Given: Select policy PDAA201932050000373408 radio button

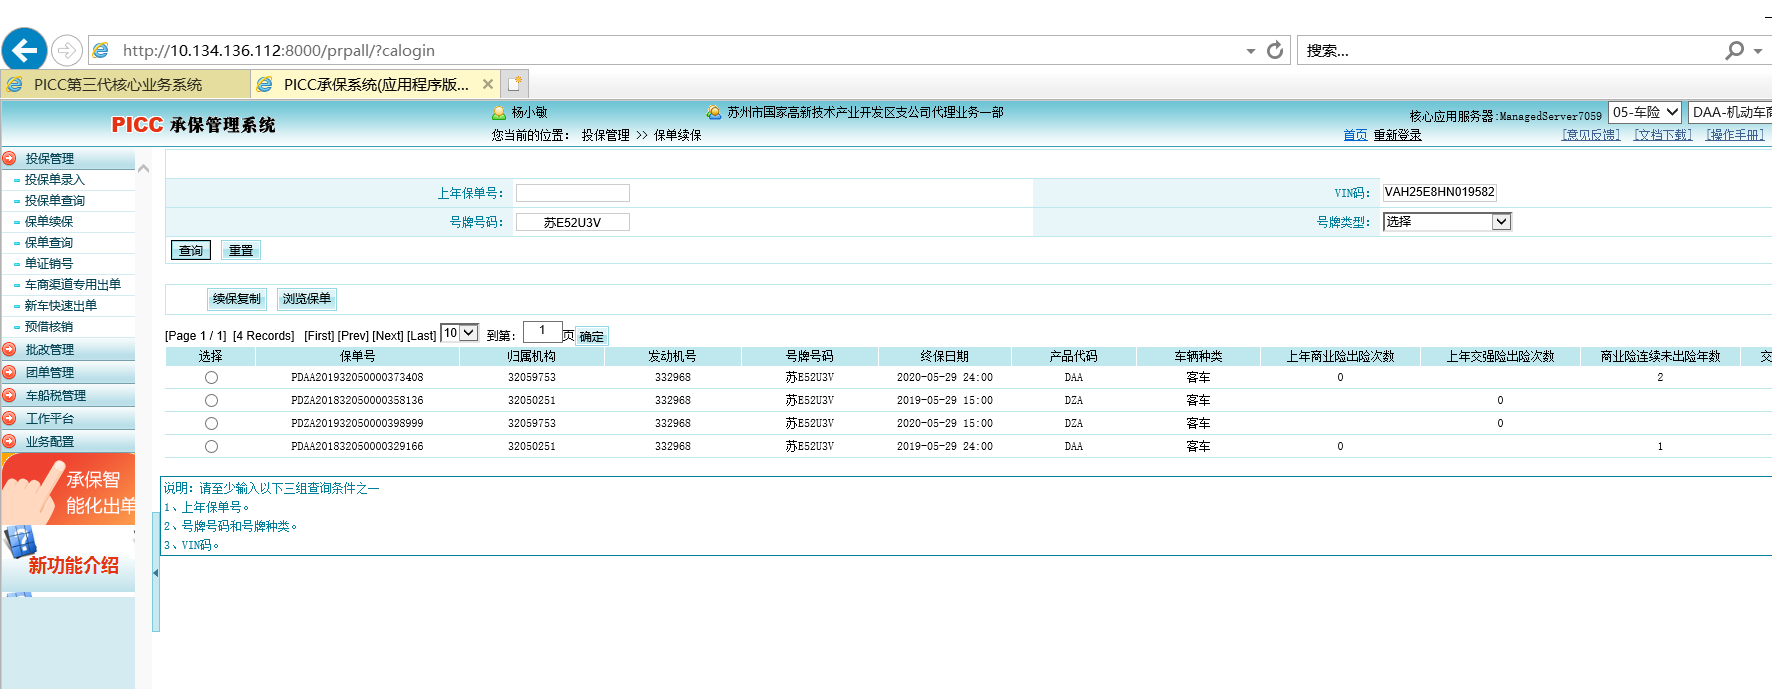Looking at the screenshot, I should [211, 378].
